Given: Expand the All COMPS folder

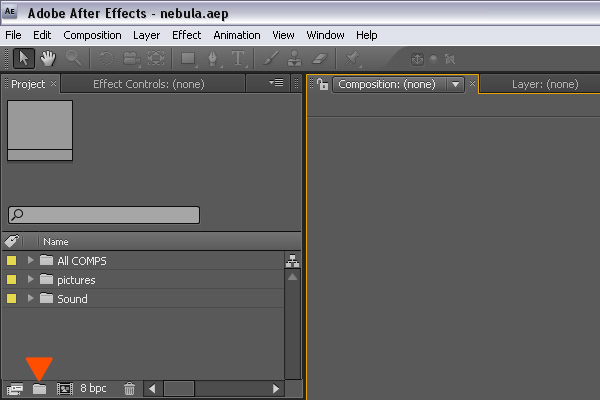Looking at the screenshot, I should point(31,260).
